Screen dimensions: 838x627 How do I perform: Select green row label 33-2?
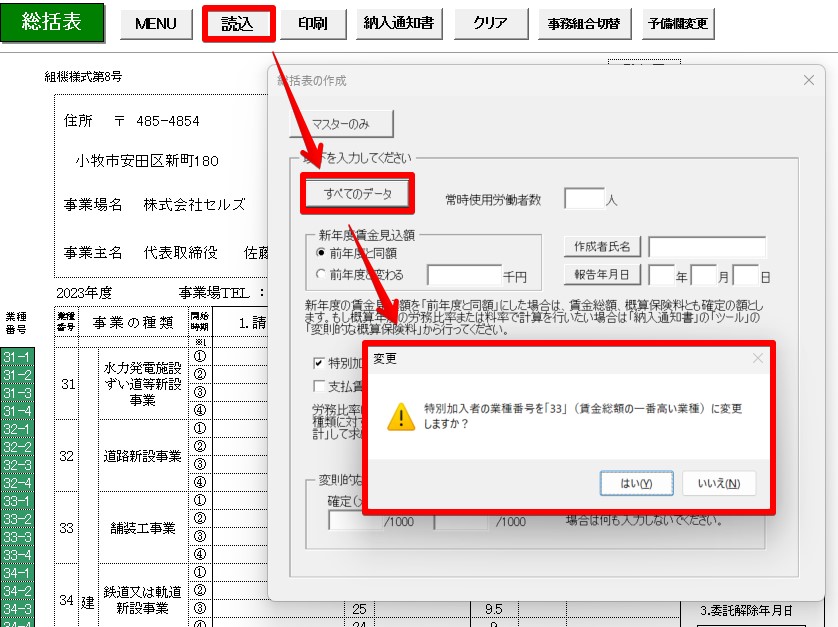click(x=17, y=519)
